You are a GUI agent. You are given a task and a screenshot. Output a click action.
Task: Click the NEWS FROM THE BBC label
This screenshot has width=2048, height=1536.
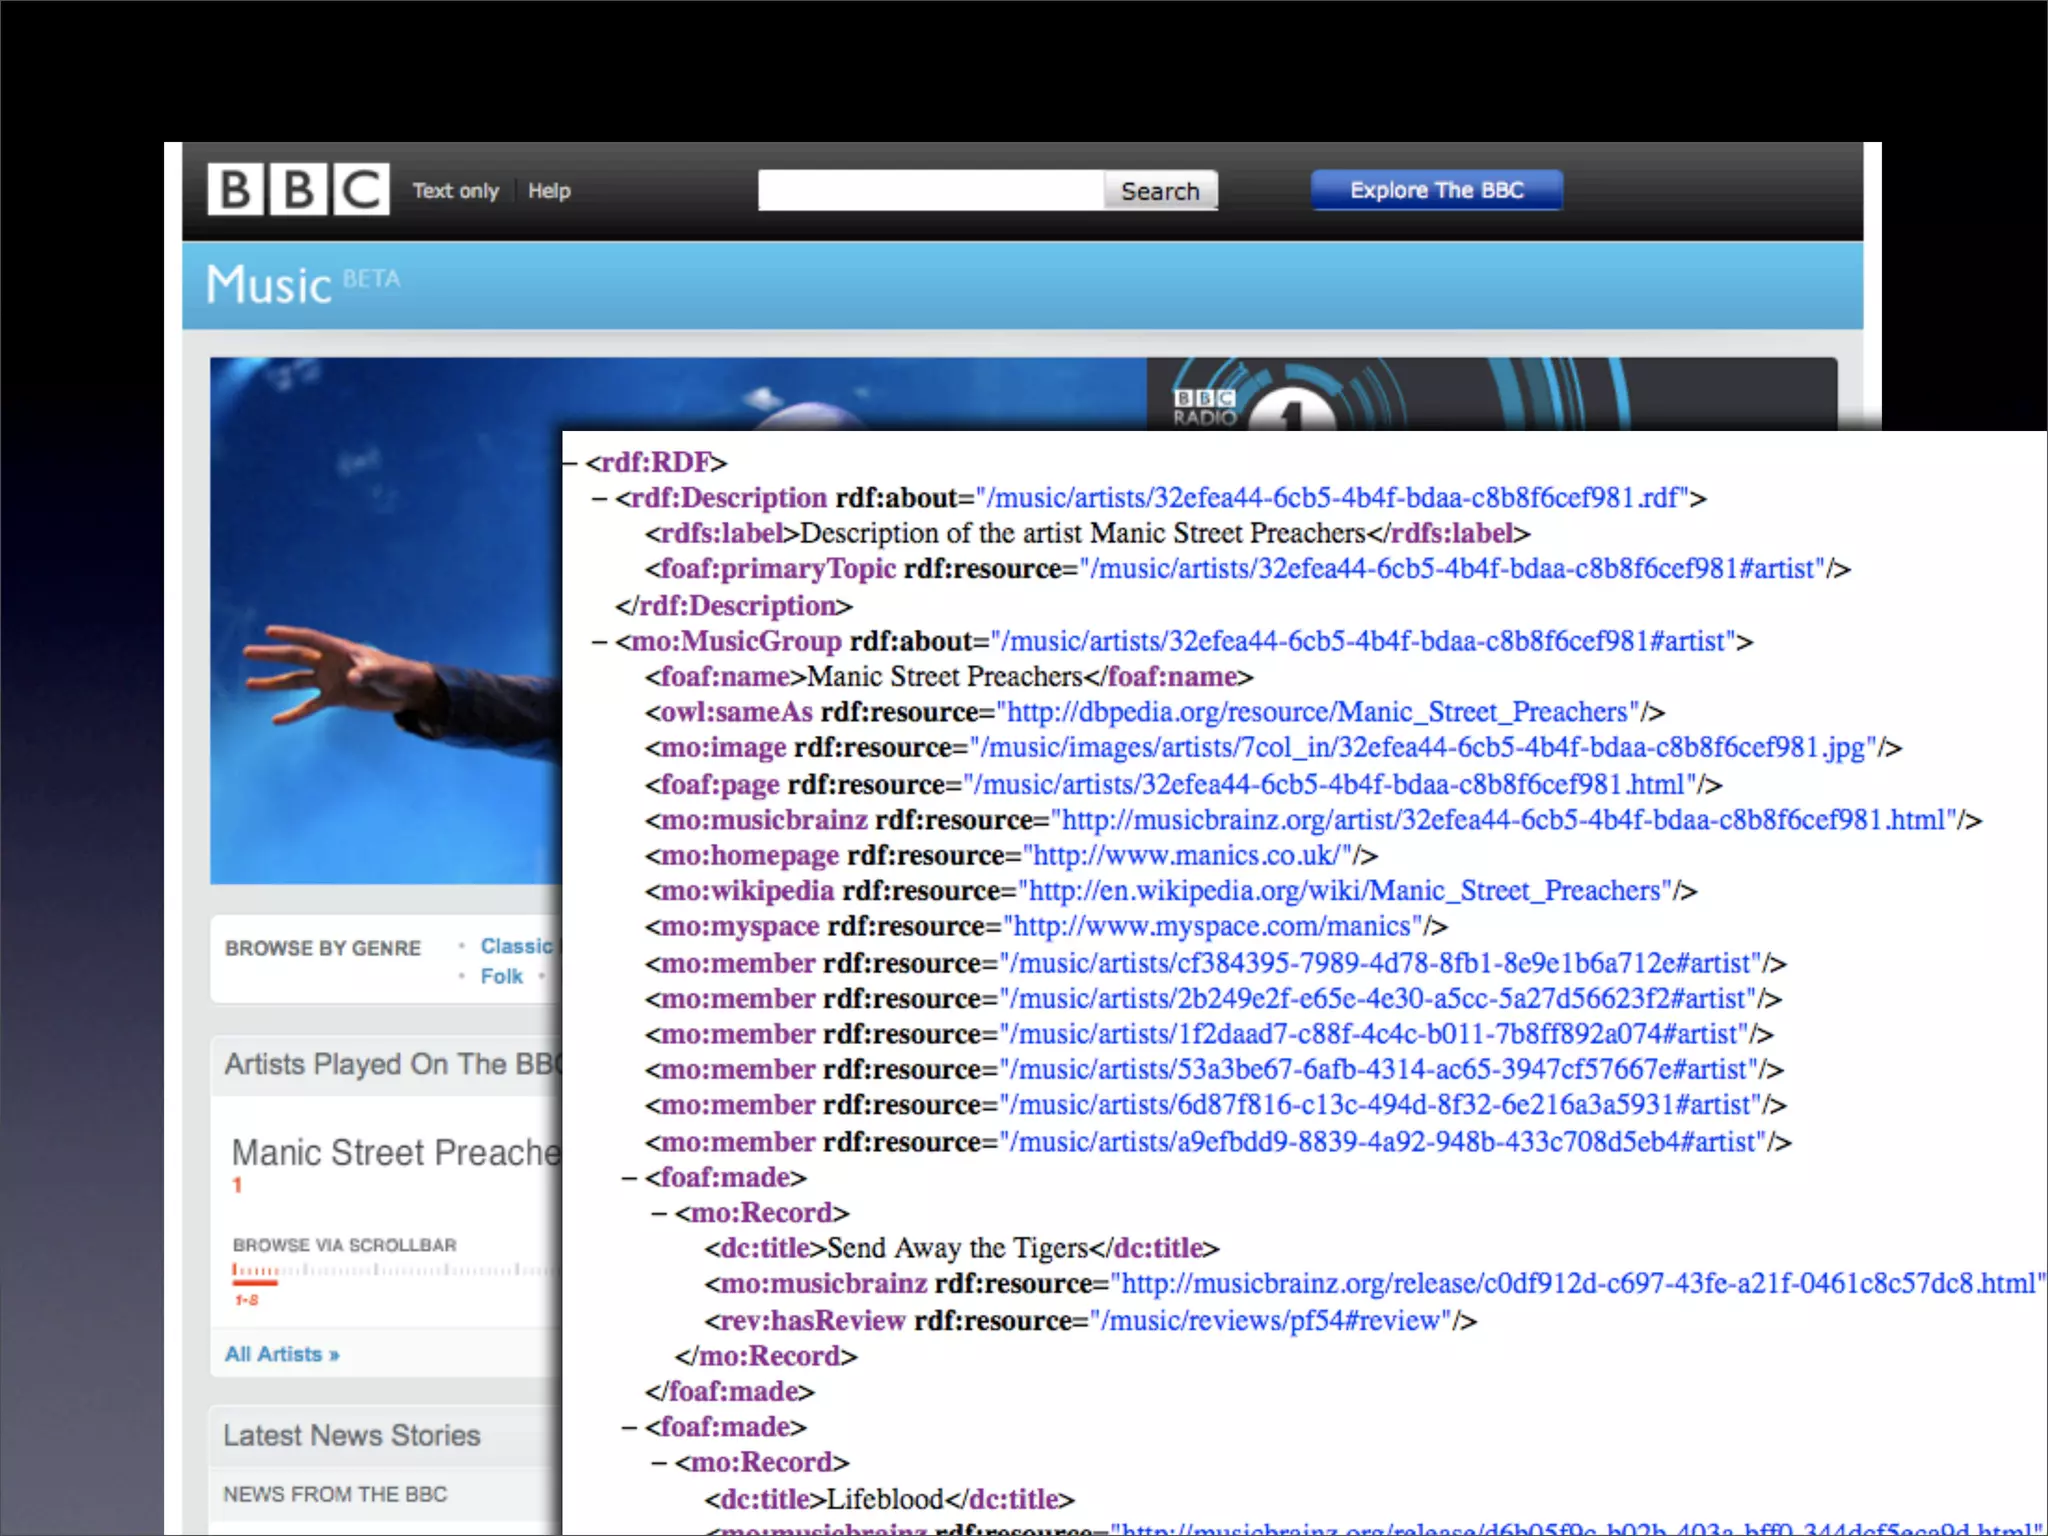335,1494
